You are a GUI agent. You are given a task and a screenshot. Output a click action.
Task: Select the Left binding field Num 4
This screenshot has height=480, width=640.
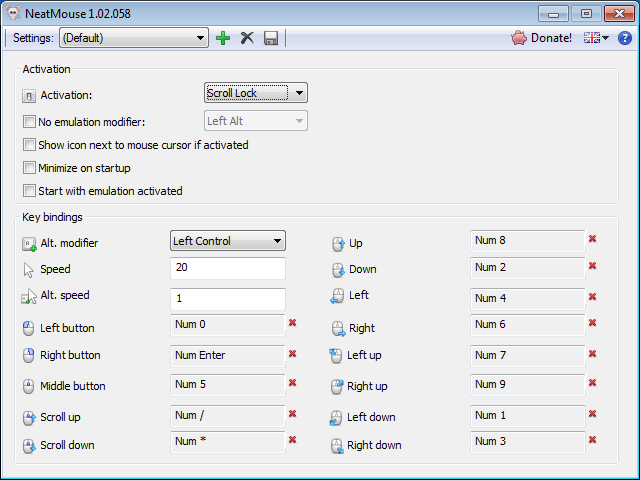527,299
